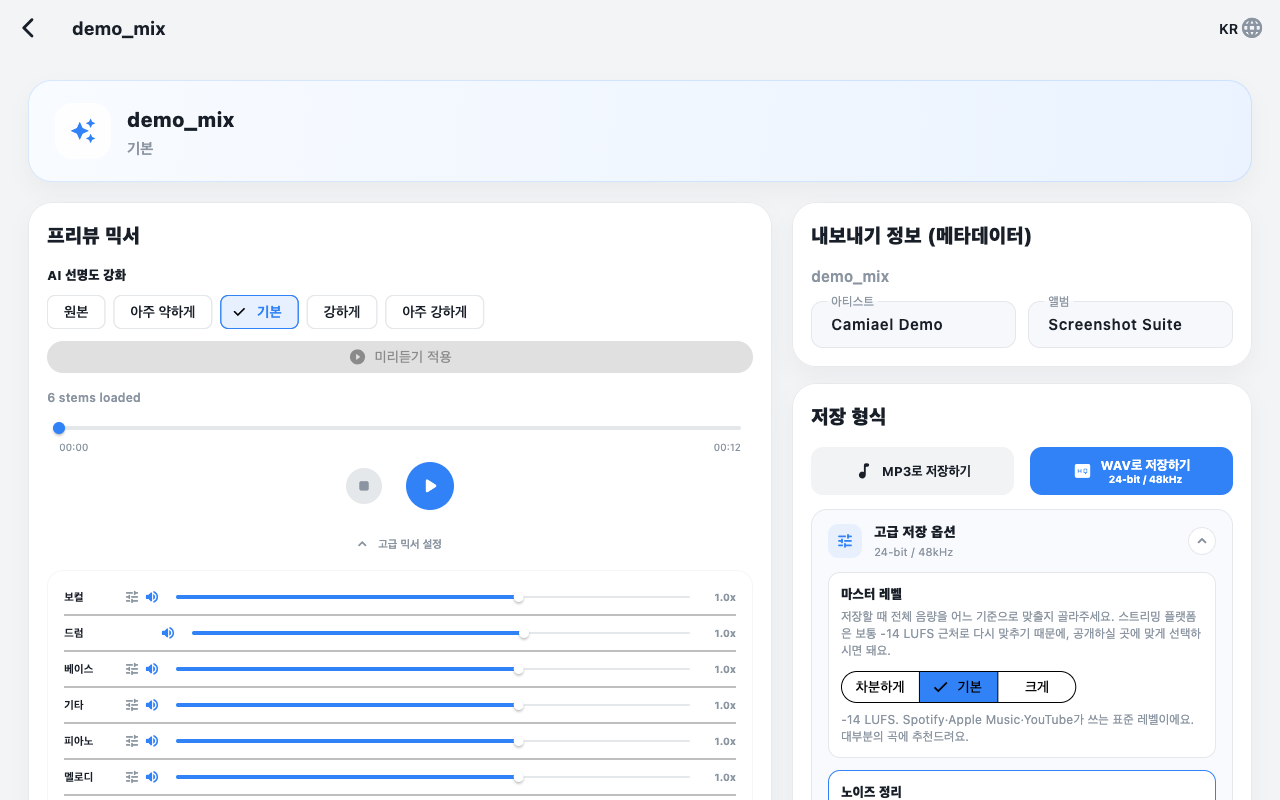The height and width of the screenshot is (800, 1280).
Task: Open EQ settings icon for 멜로디
Action: [x=132, y=777]
